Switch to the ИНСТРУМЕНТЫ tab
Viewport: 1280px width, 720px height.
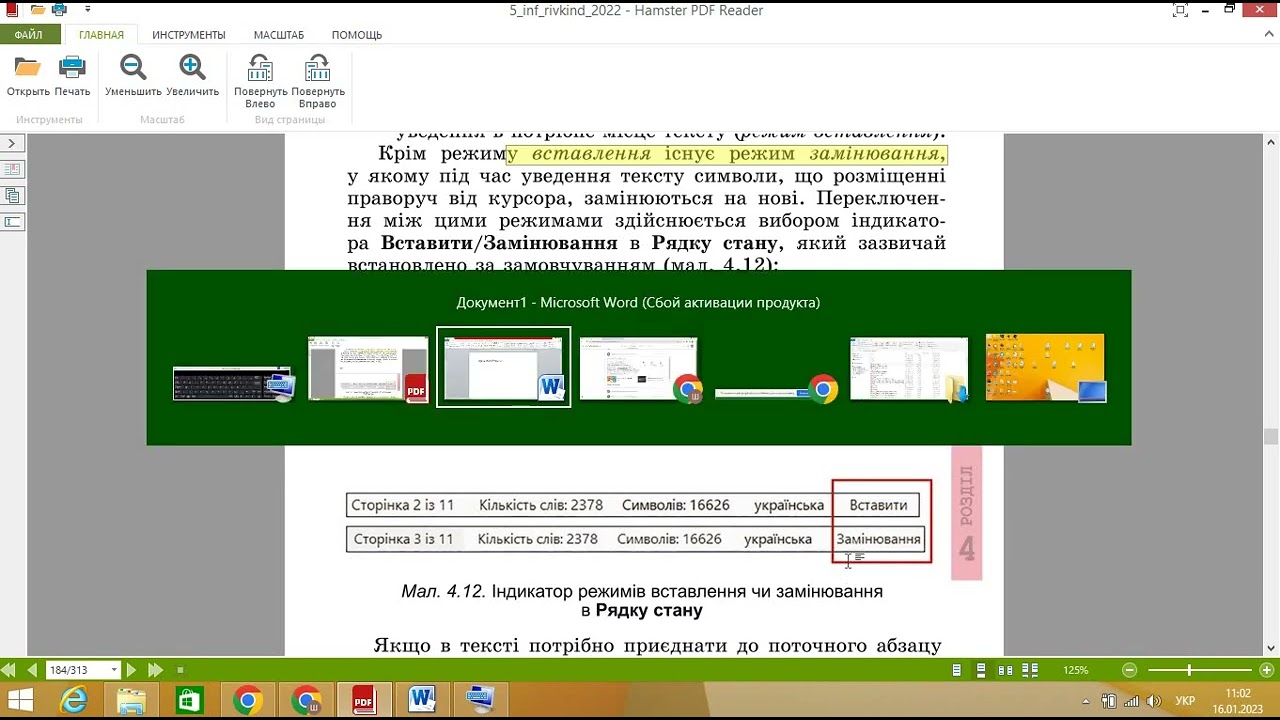click(x=189, y=35)
